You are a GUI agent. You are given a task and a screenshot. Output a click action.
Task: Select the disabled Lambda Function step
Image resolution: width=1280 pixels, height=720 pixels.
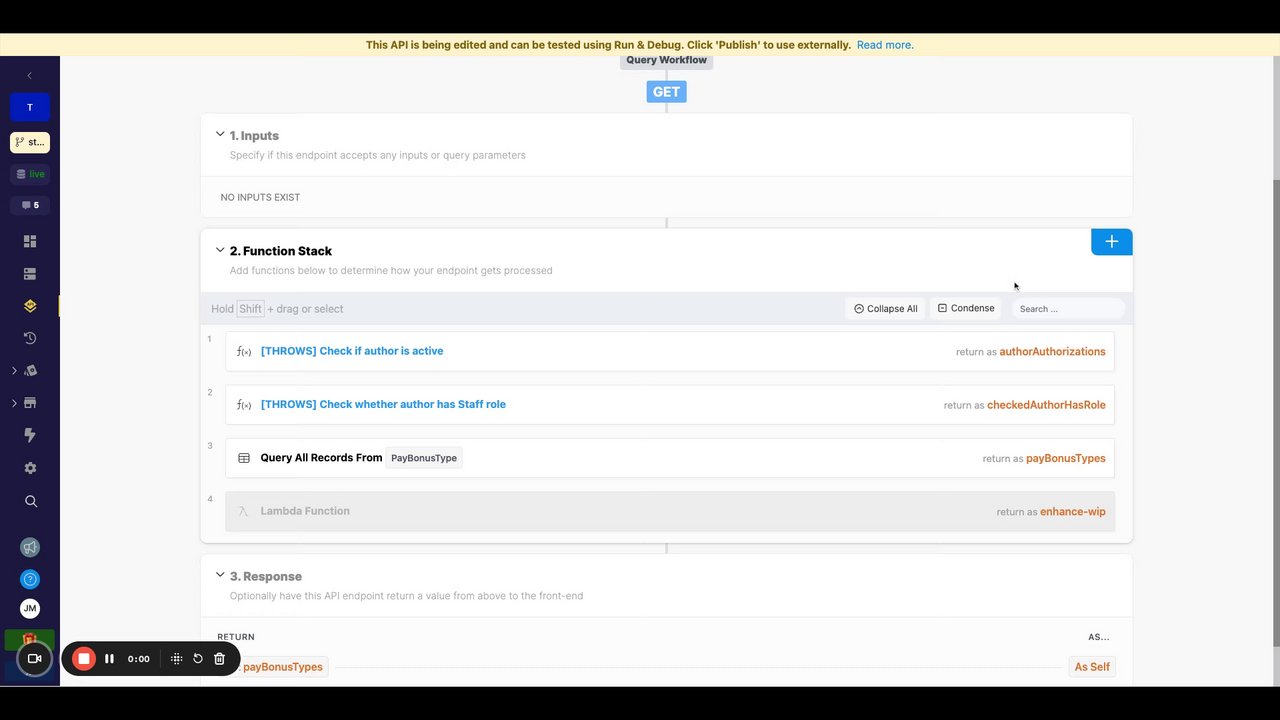coord(670,511)
